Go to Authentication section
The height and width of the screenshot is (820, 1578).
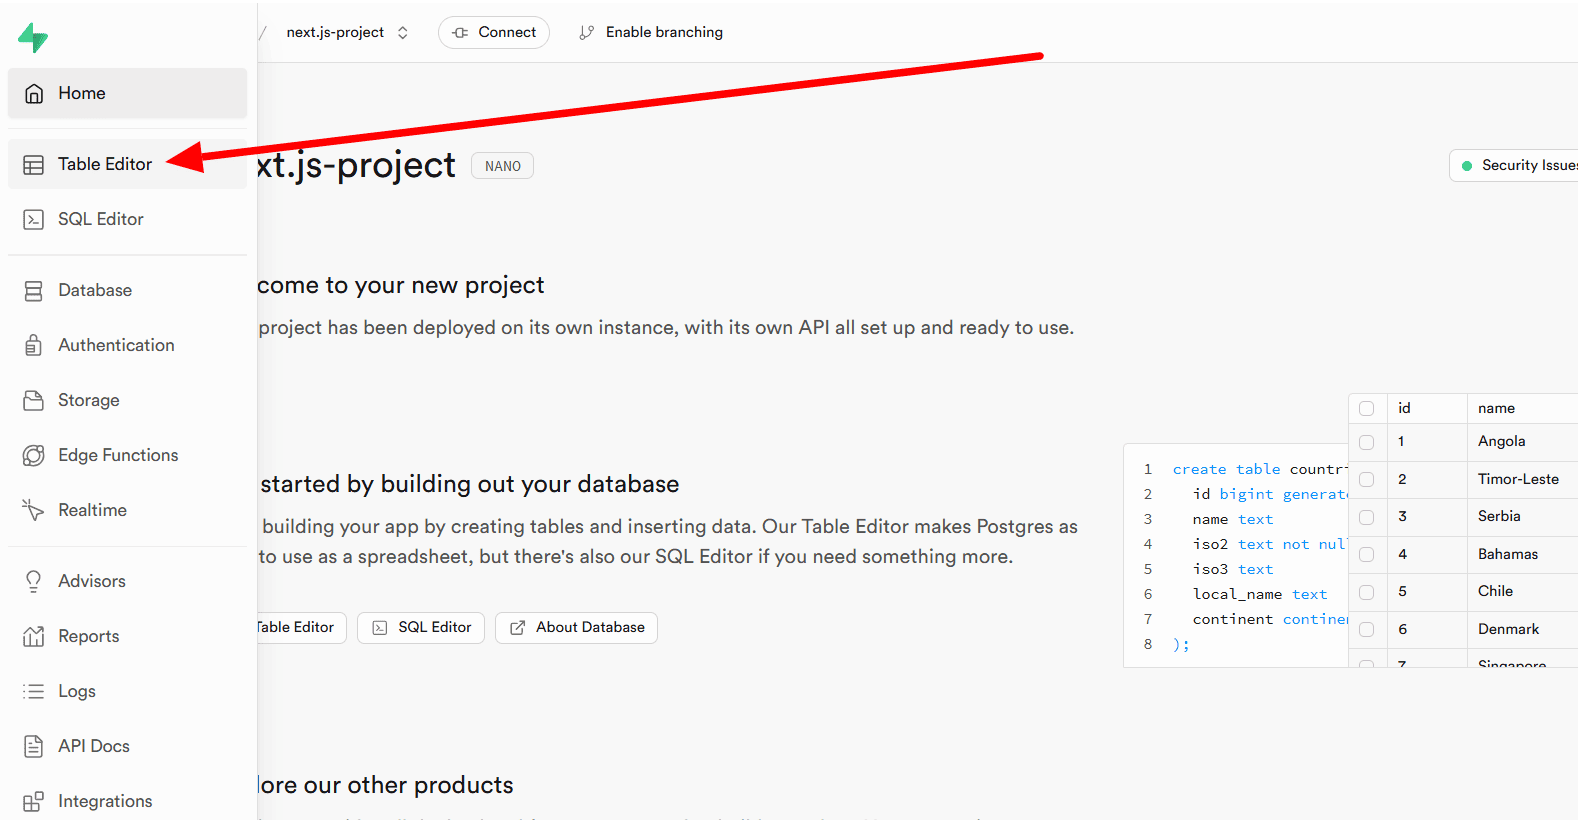(127, 345)
